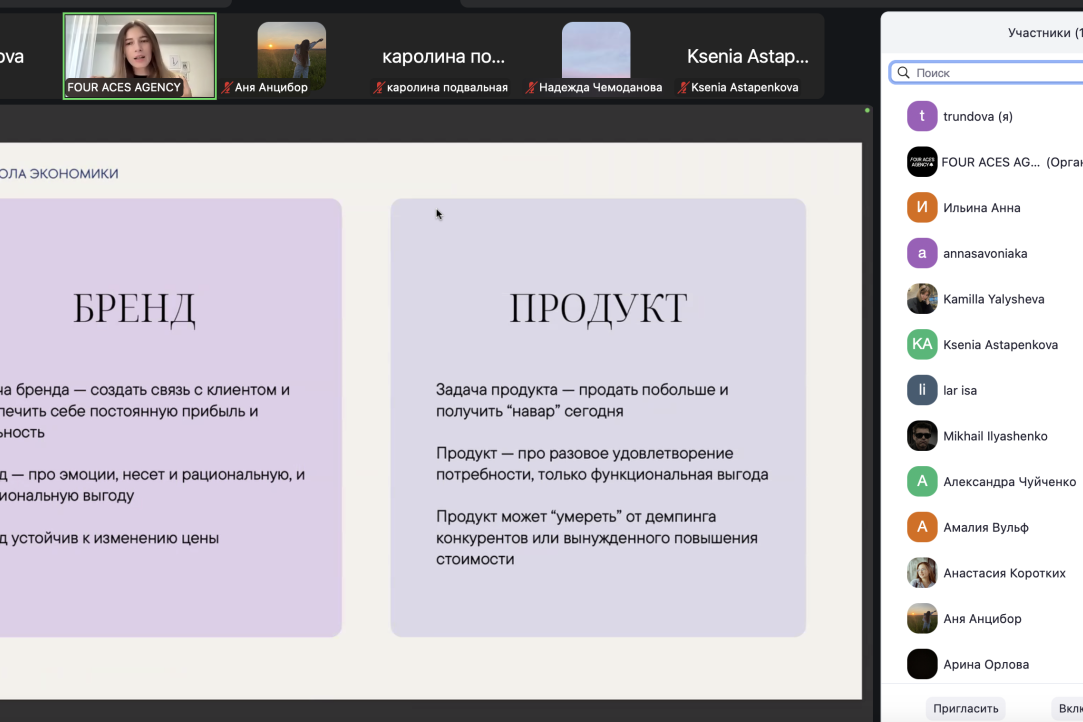
Task: Click annasavoniaka's purple letter avatar
Action: pos(922,253)
